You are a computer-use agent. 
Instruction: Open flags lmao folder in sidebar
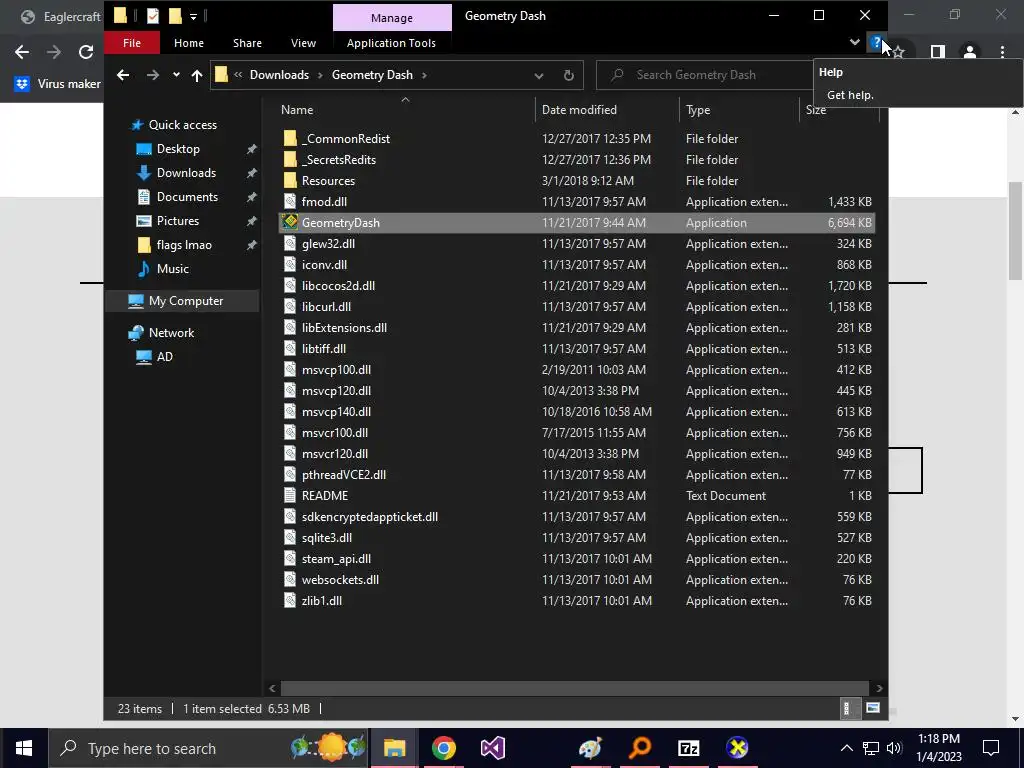coord(184,245)
